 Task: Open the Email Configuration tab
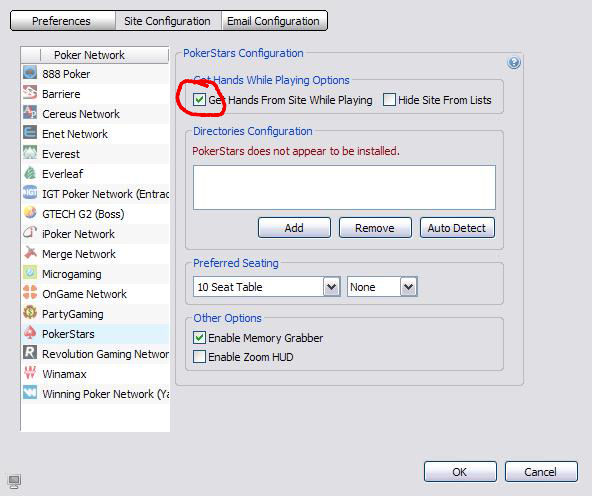click(x=274, y=21)
